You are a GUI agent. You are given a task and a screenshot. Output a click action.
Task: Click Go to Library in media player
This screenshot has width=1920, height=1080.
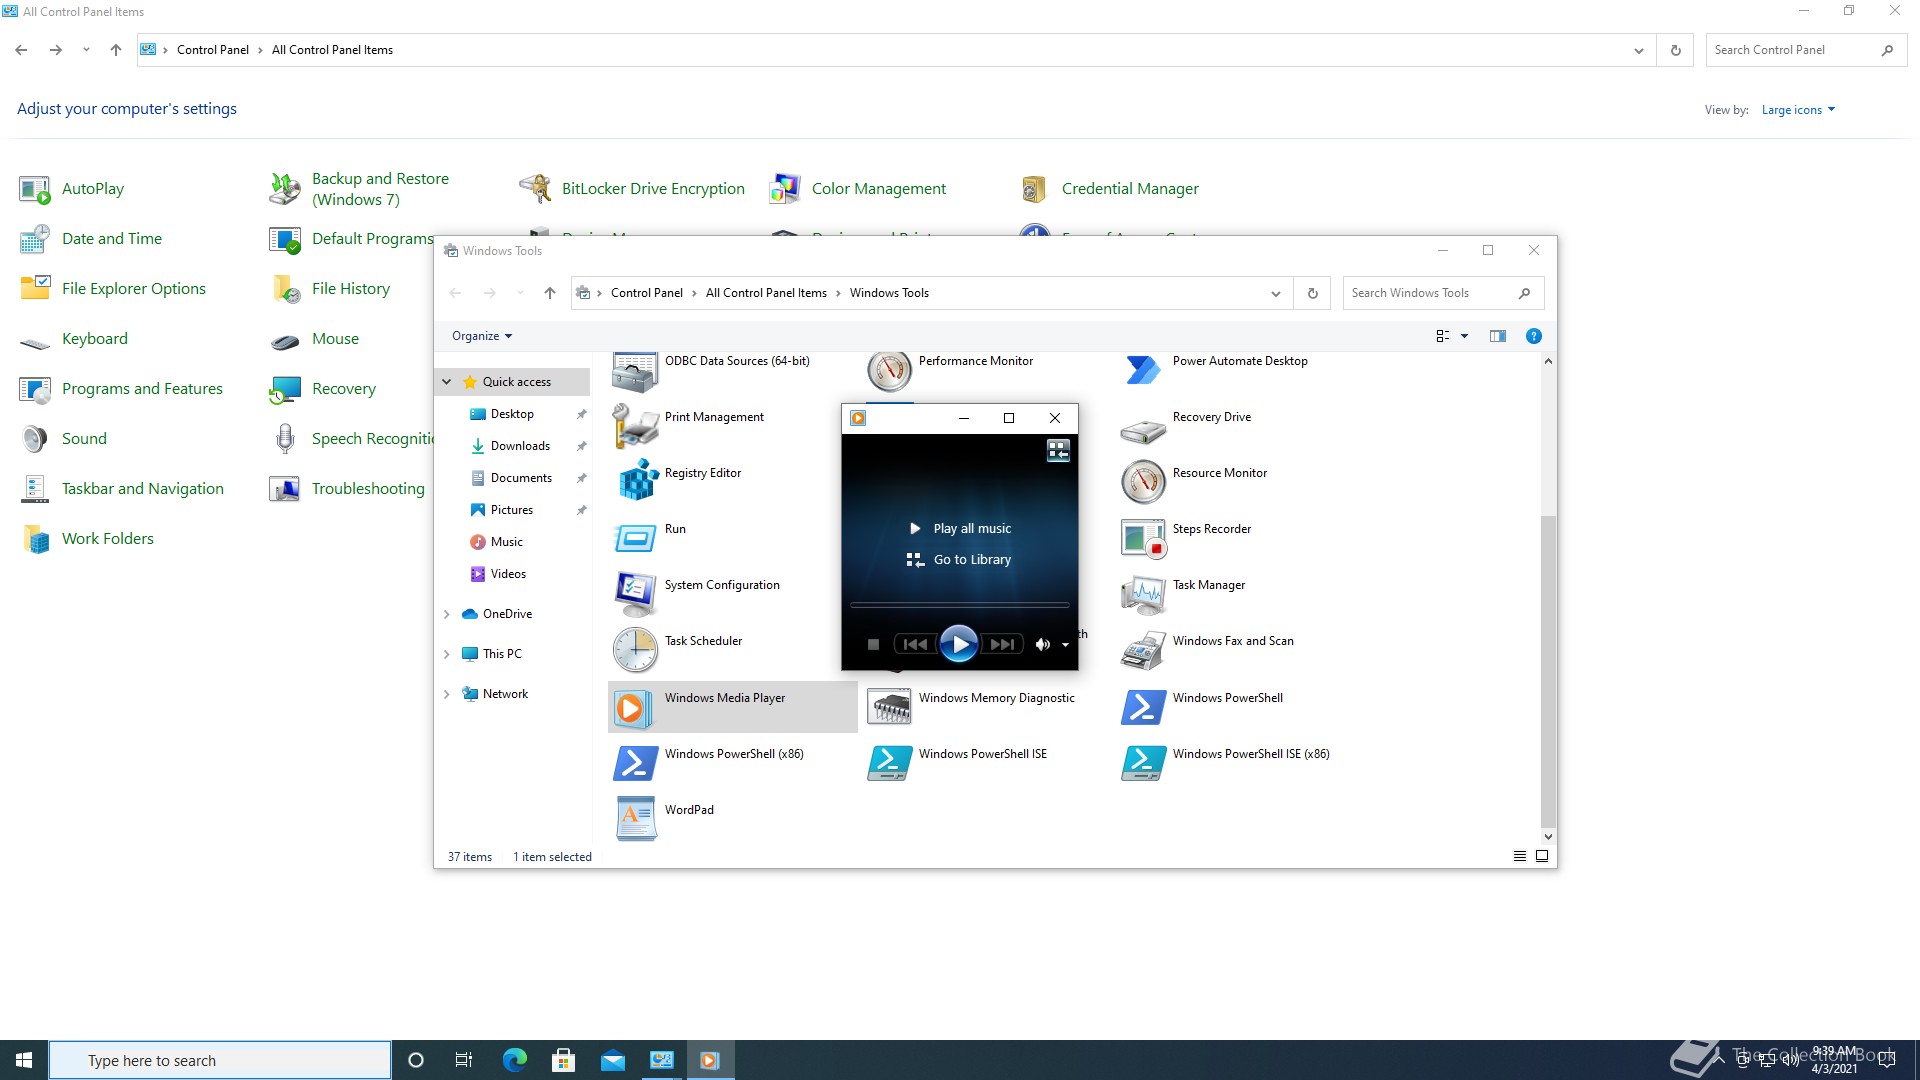pos(960,560)
